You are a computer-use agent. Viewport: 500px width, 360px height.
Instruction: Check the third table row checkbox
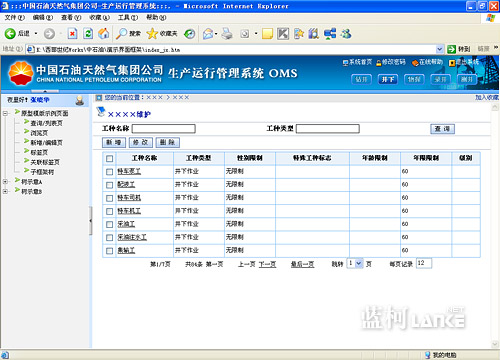pos(109,198)
